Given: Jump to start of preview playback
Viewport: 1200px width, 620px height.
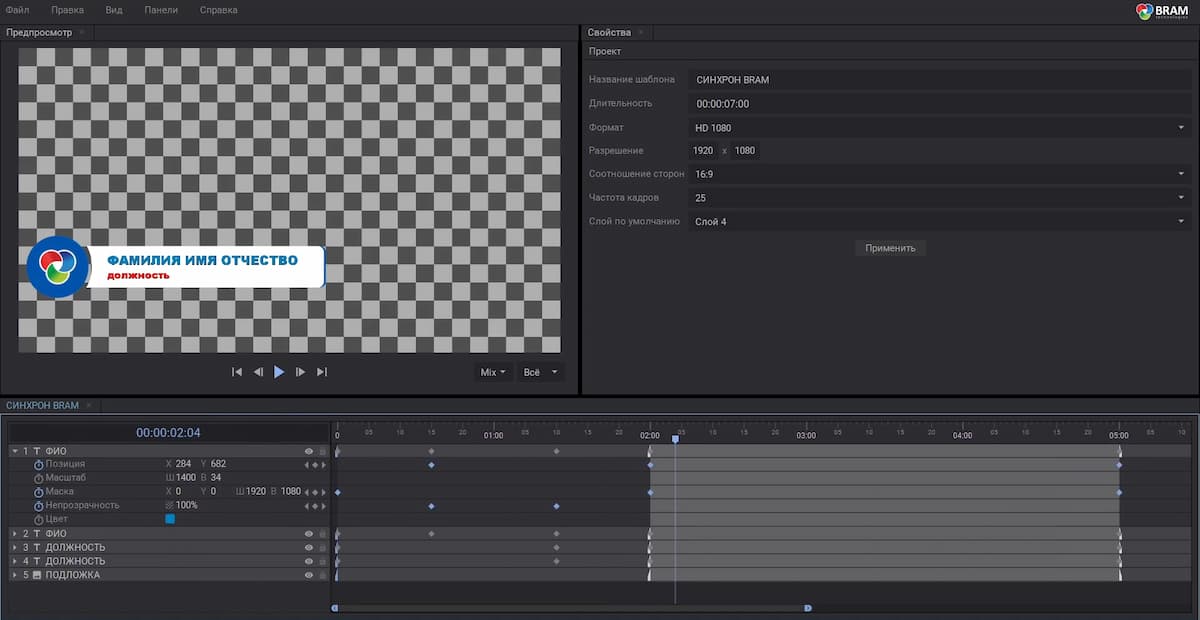Looking at the screenshot, I should pyautogui.click(x=237, y=372).
